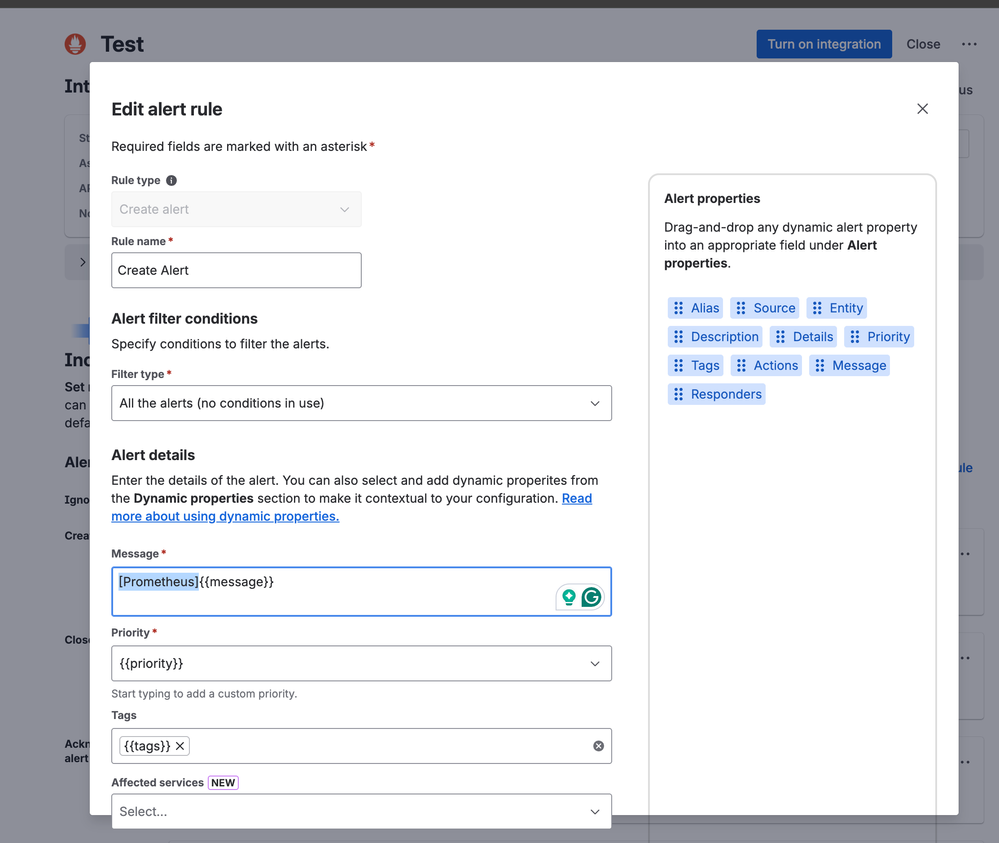The width and height of the screenshot is (999, 843).
Task: Expand the collapsed section chevron behind dialog
Action: [x=83, y=262]
